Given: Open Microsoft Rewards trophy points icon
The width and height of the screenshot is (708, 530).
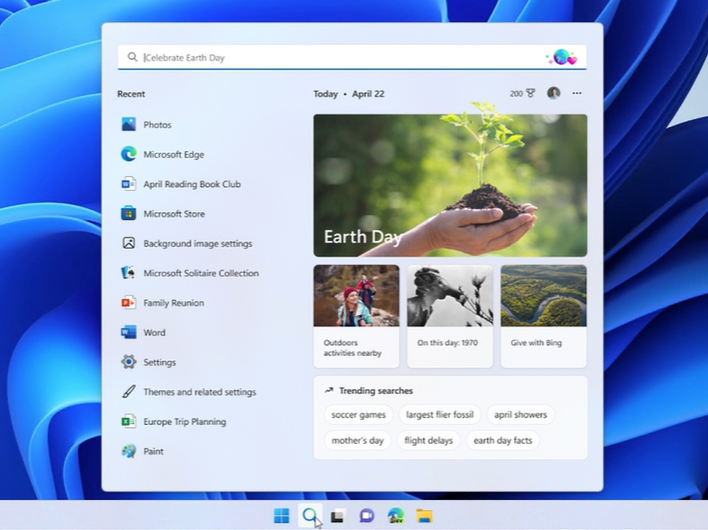Looking at the screenshot, I should point(522,93).
